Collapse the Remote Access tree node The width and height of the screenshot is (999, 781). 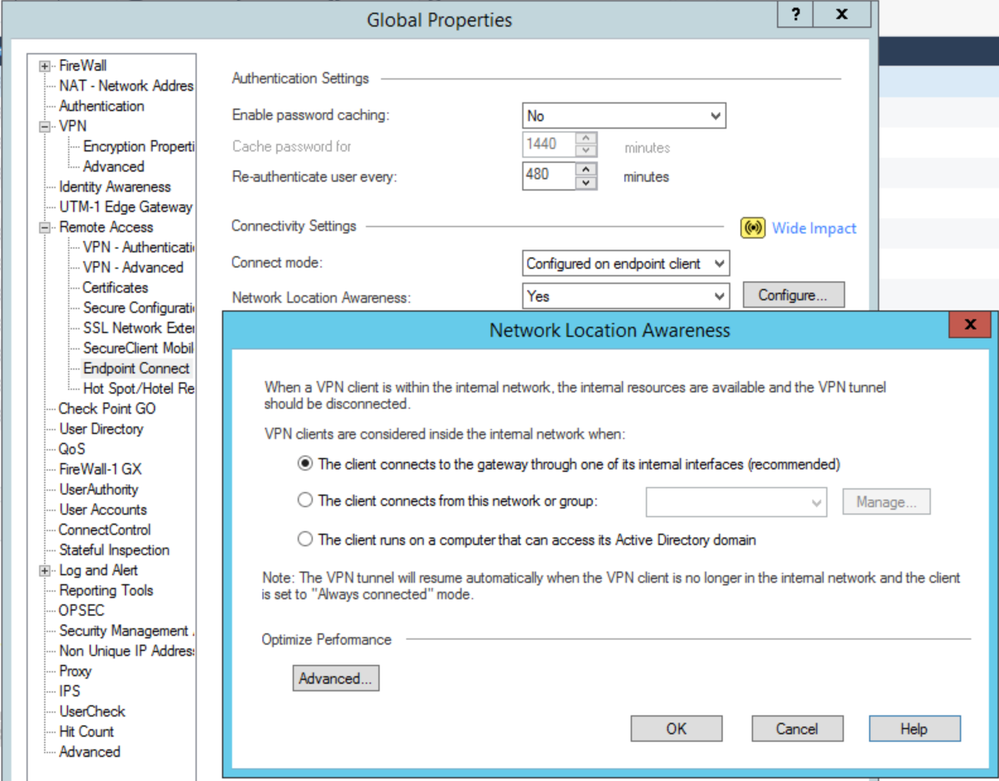coord(45,227)
